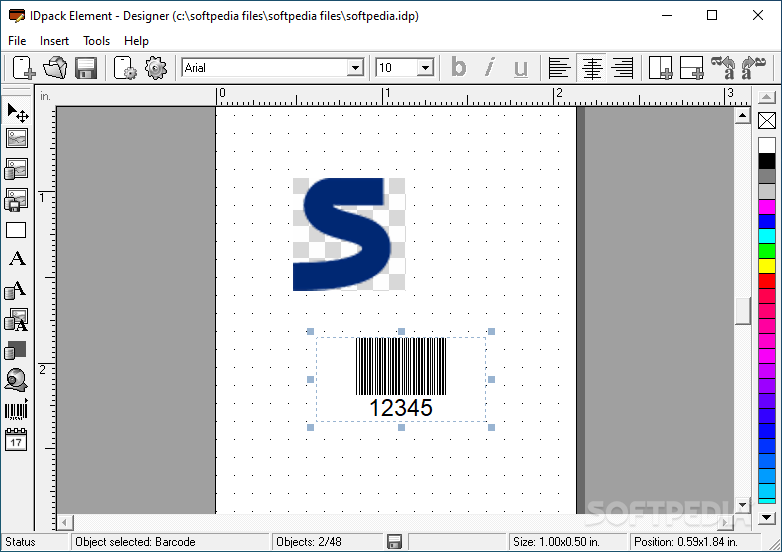Select the no-color crossed swatch
The image size is (782, 552).
[767, 120]
